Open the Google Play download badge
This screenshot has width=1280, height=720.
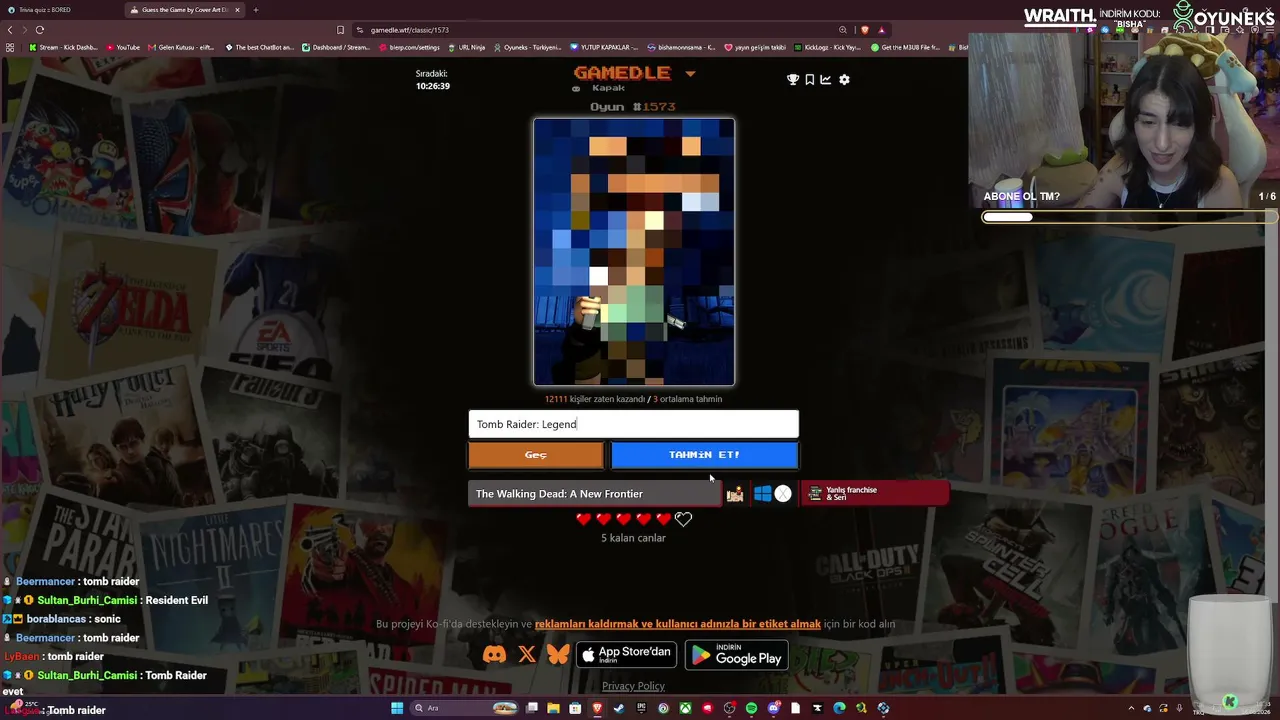(x=736, y=655)
